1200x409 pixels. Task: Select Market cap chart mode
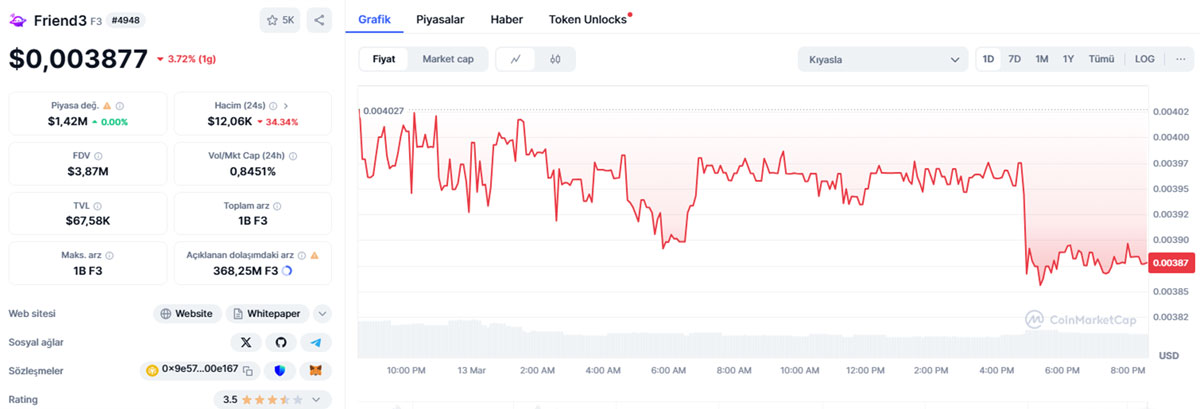click(x=448, y=59)
